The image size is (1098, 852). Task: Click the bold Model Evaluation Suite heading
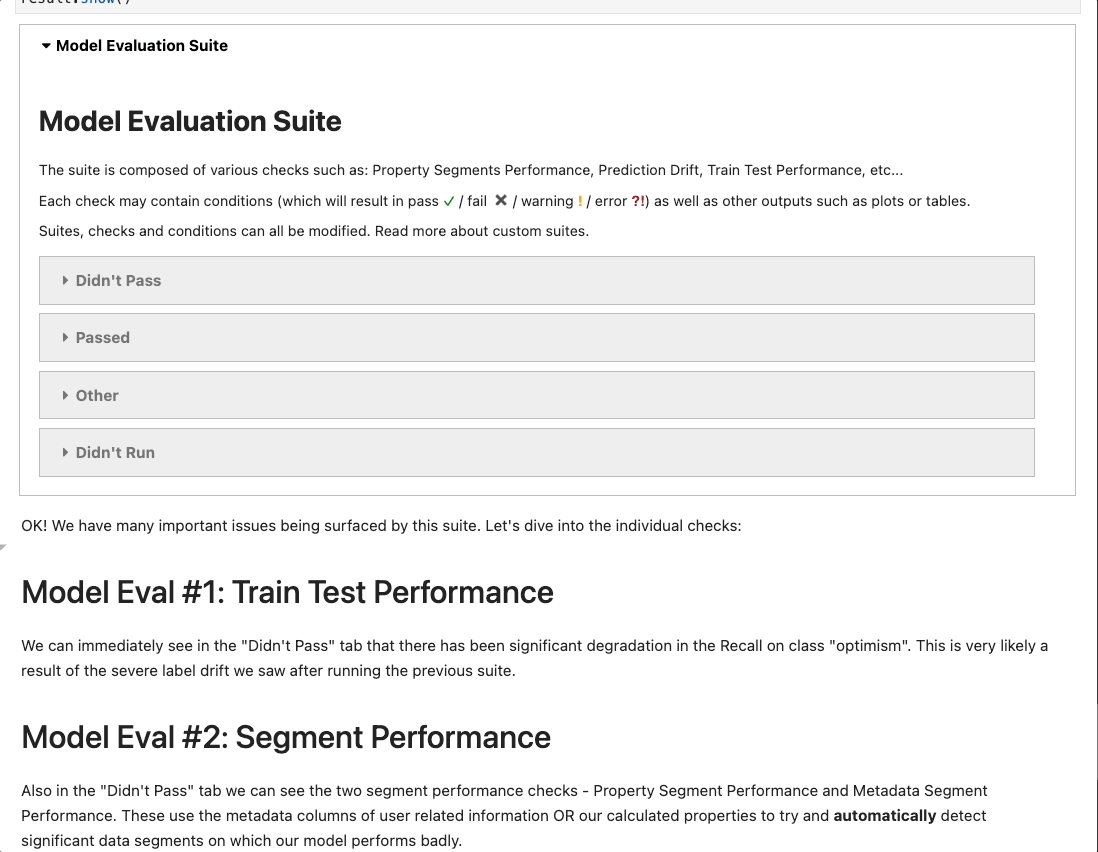click(190, 122)
